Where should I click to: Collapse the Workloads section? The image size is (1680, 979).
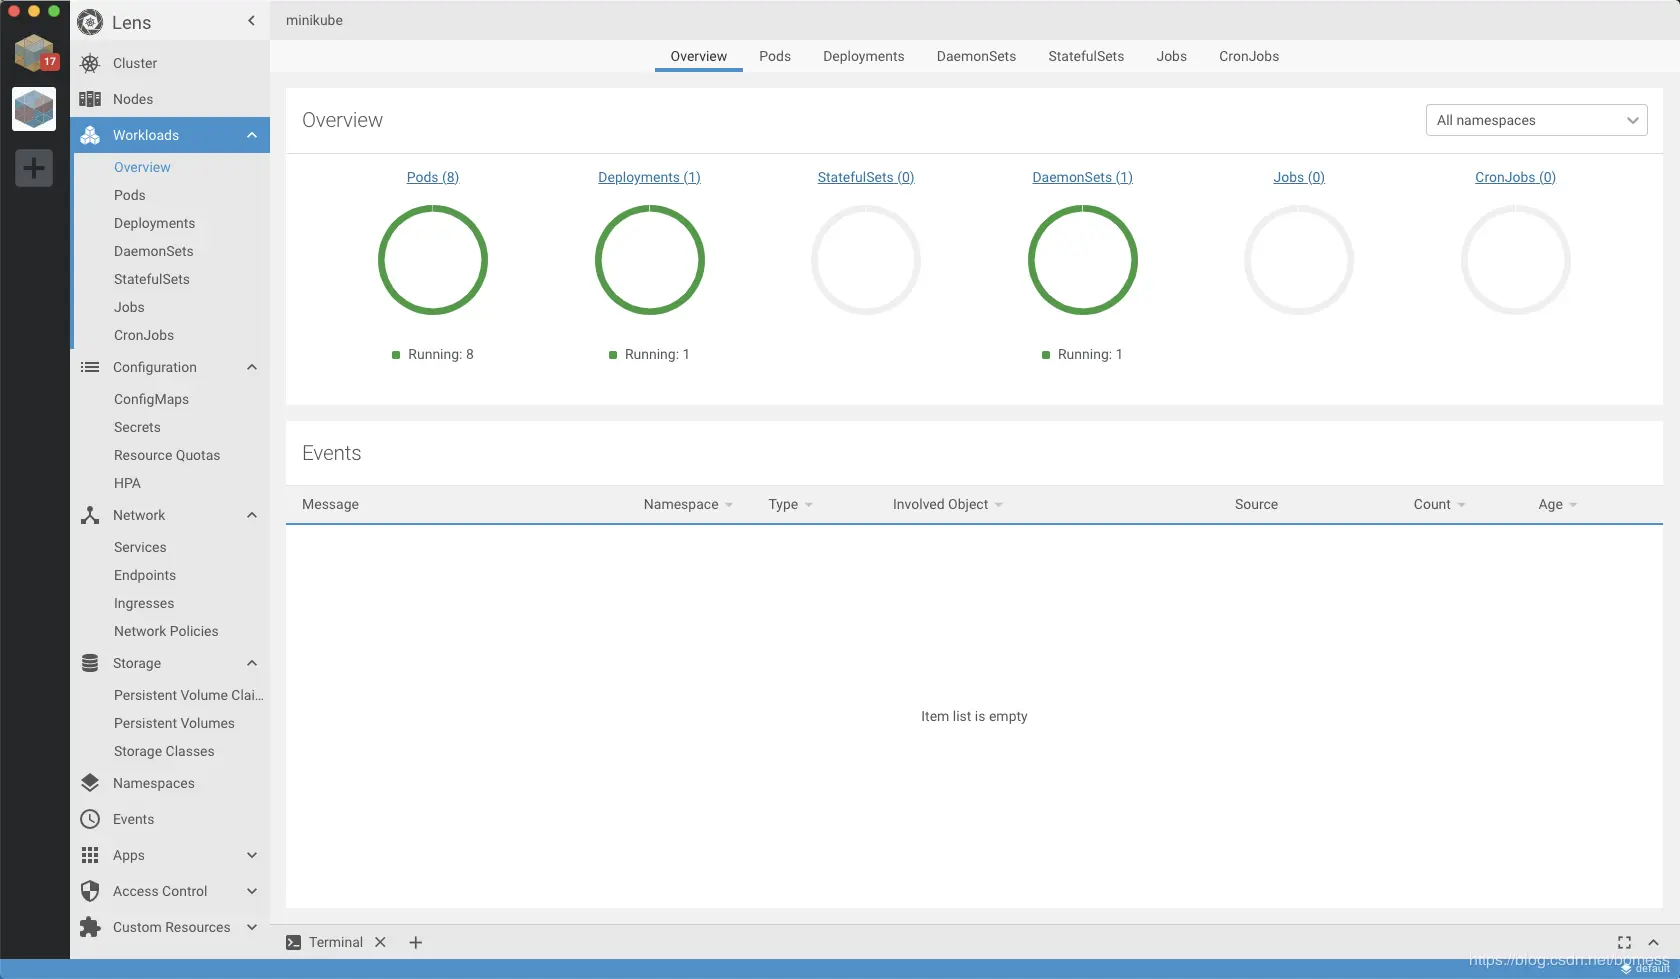[252, 135]
